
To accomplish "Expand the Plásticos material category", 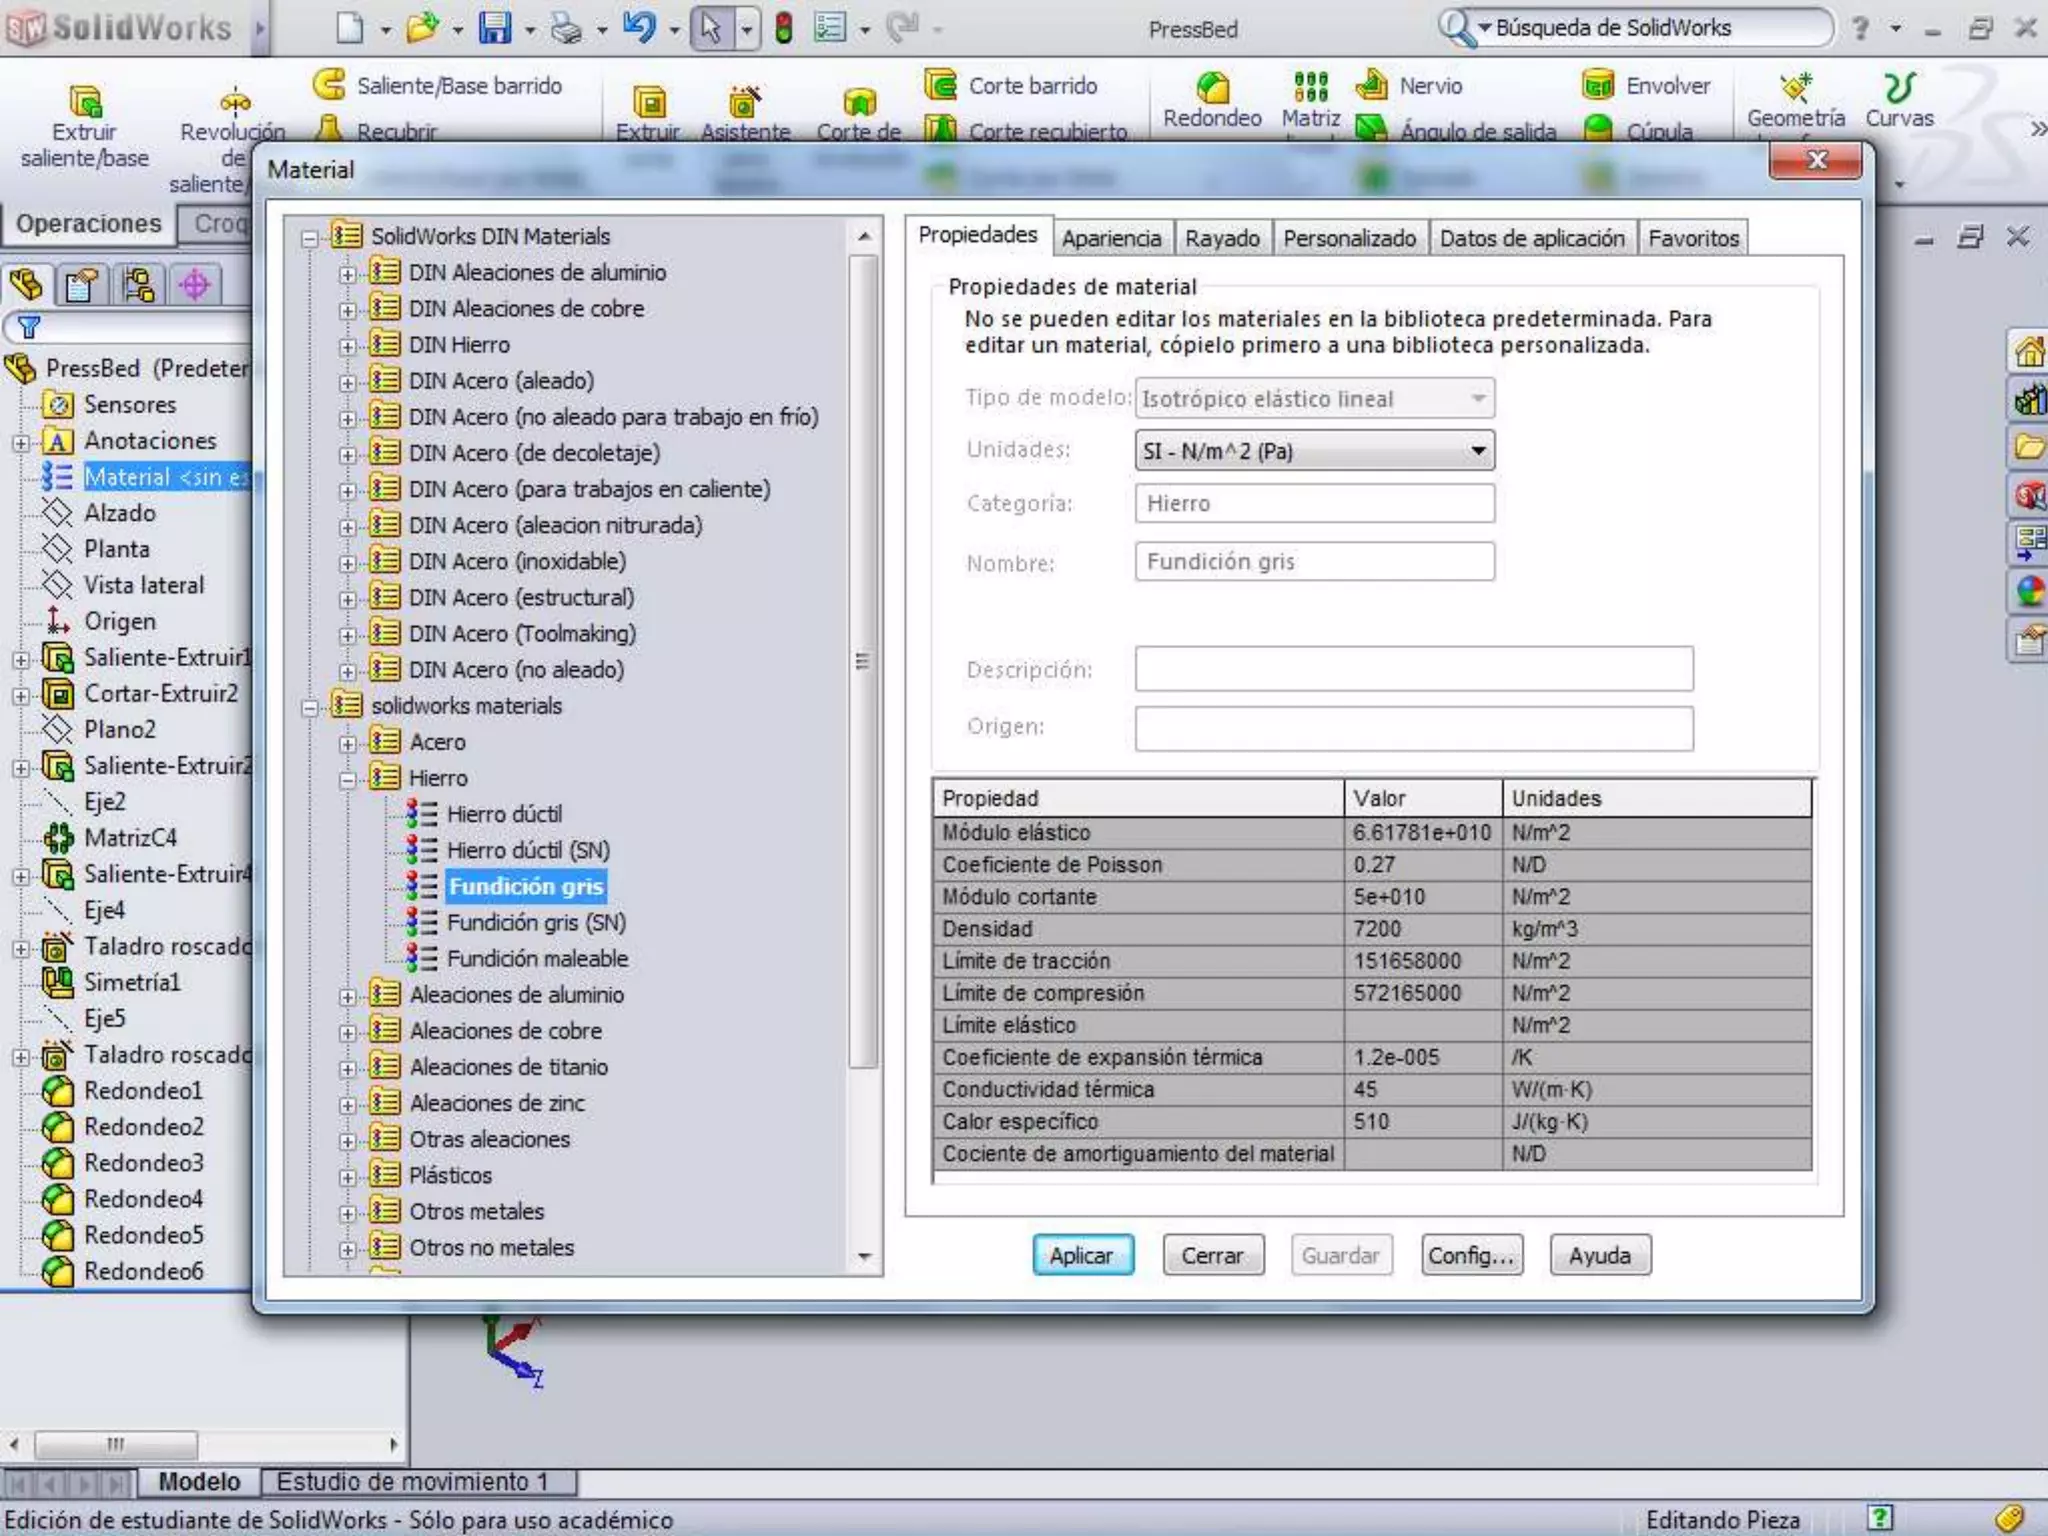I will click(347, 1177).
